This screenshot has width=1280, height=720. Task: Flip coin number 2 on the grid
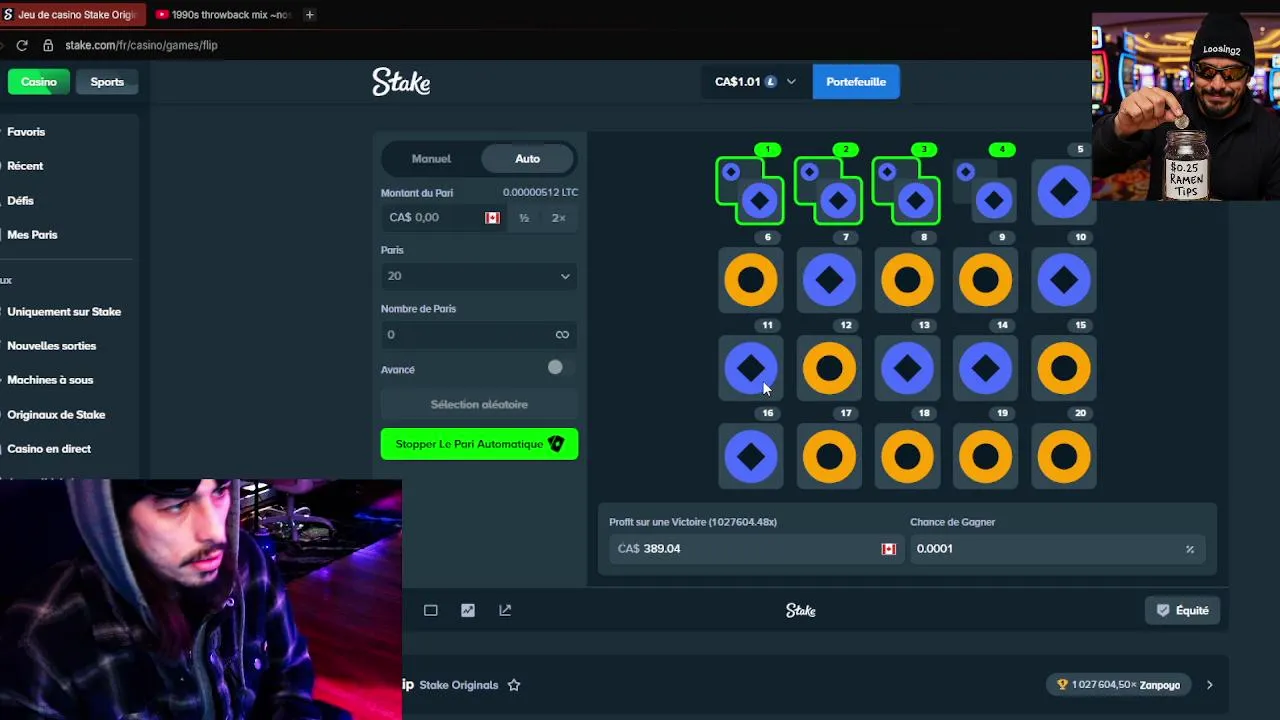click(x=828, y=191)
